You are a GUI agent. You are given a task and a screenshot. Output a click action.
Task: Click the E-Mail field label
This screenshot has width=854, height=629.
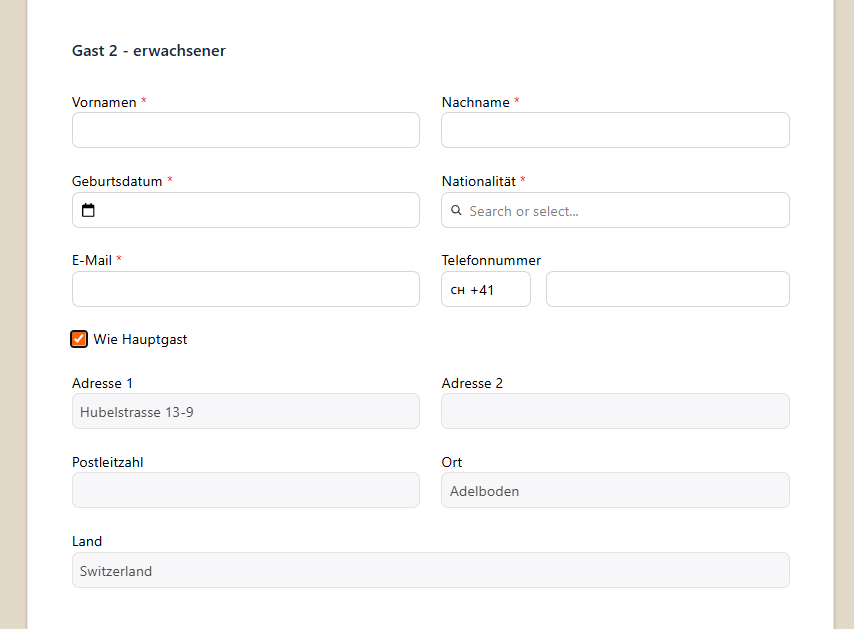[92, 260]
